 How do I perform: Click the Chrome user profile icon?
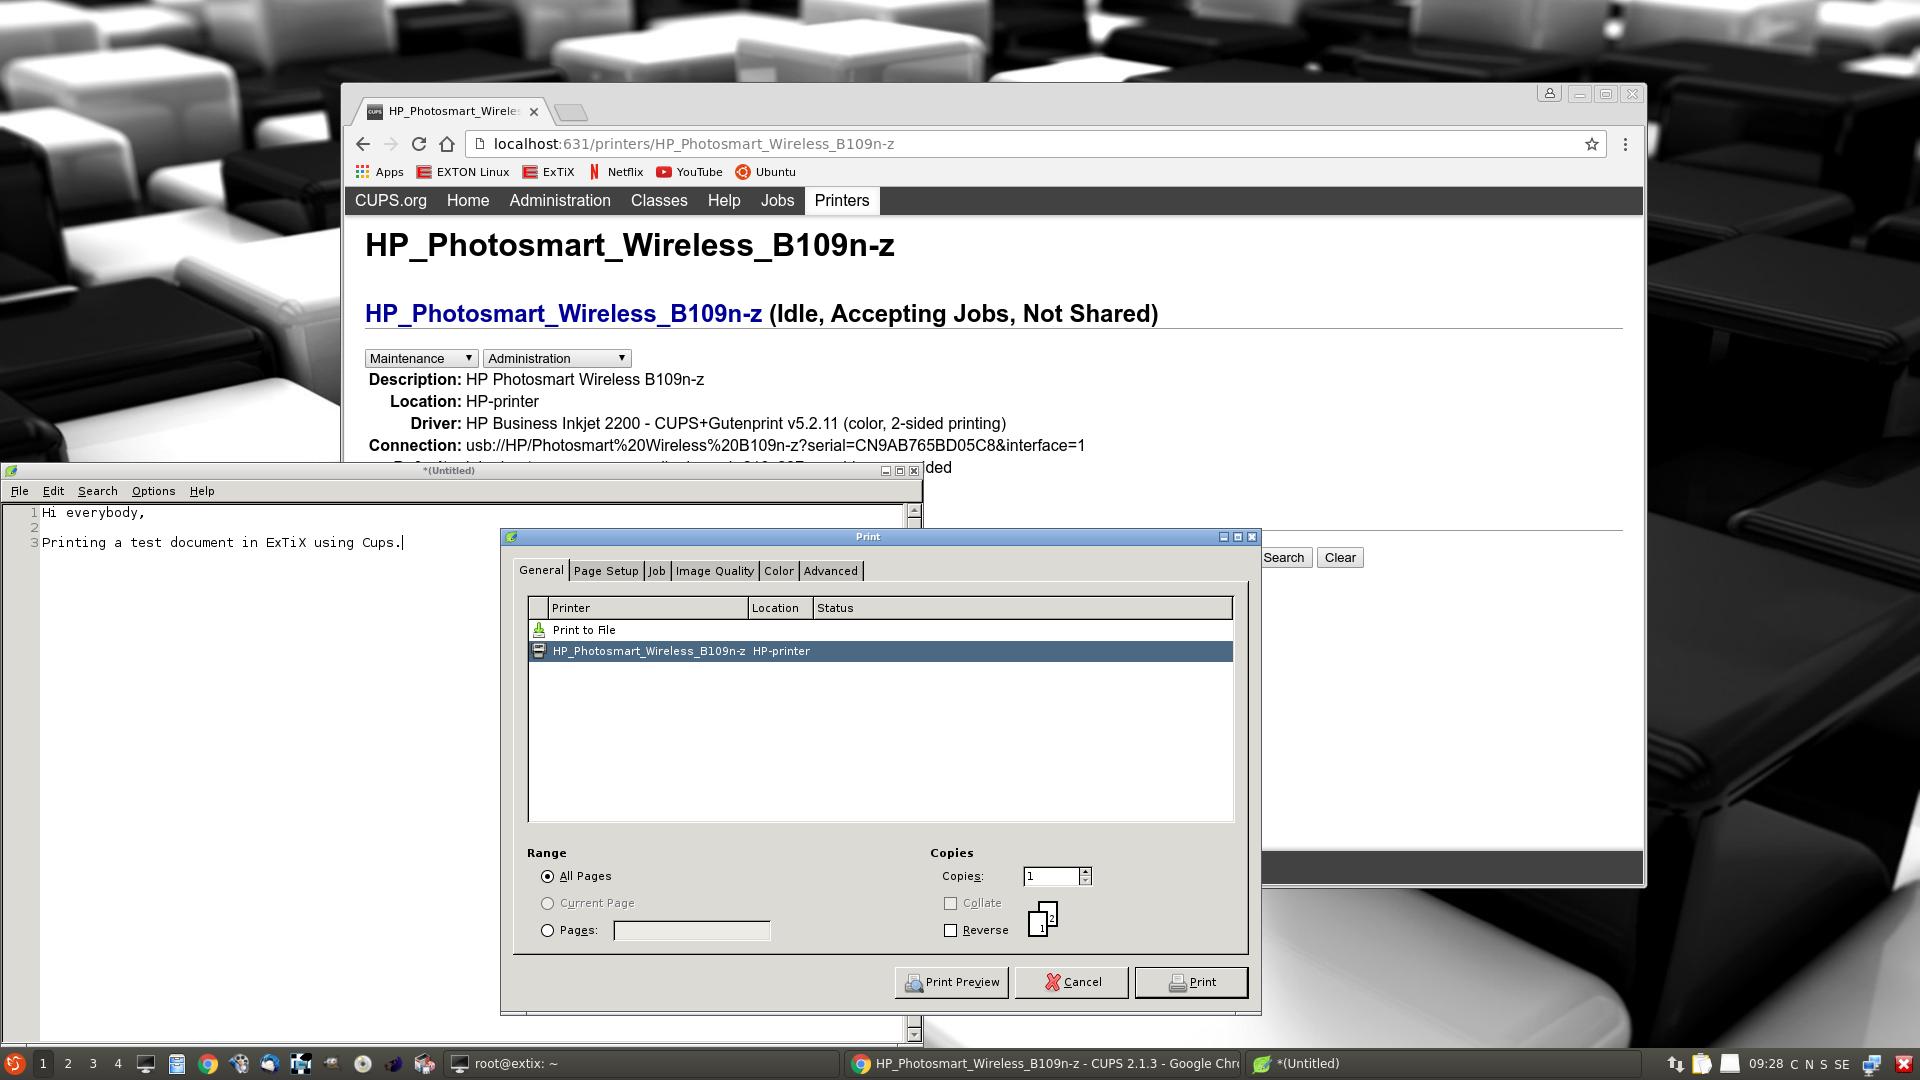tap(1549, 93)
